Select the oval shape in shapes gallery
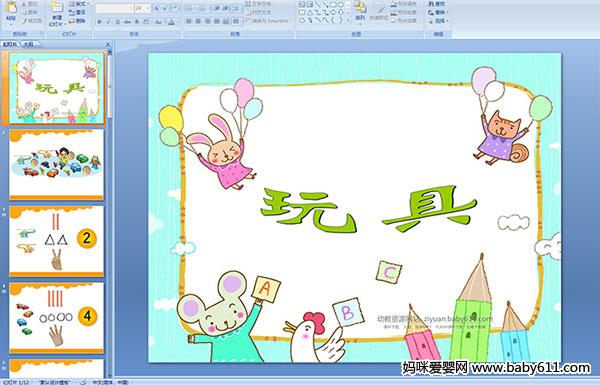Screen dimensions: 600x385 (341, 5)
